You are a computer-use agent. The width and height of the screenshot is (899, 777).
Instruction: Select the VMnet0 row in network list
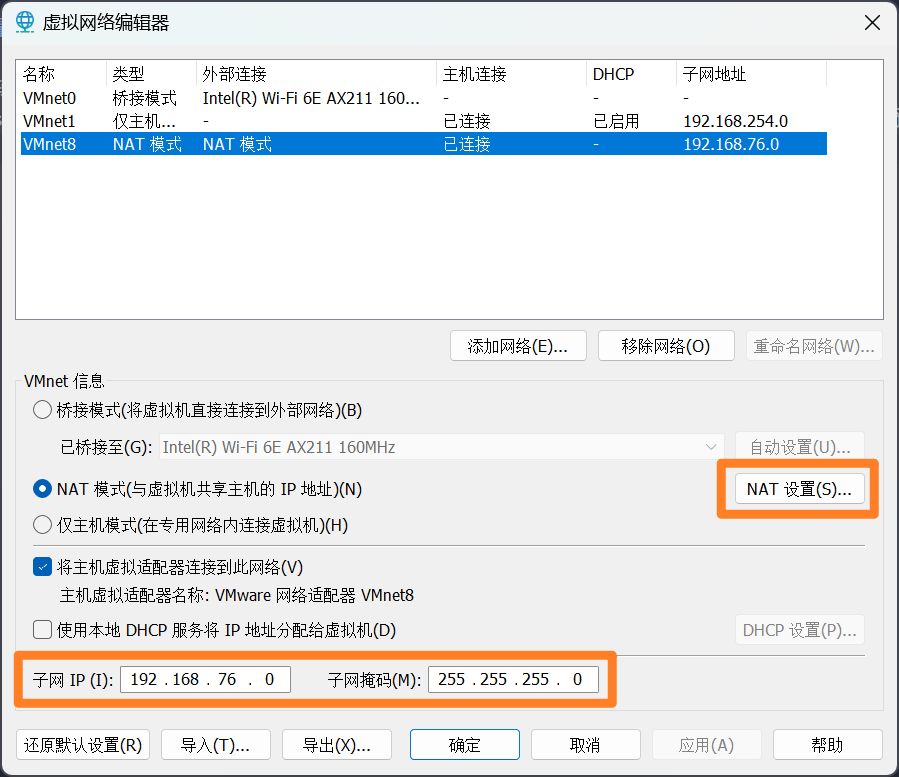[424, 98]
